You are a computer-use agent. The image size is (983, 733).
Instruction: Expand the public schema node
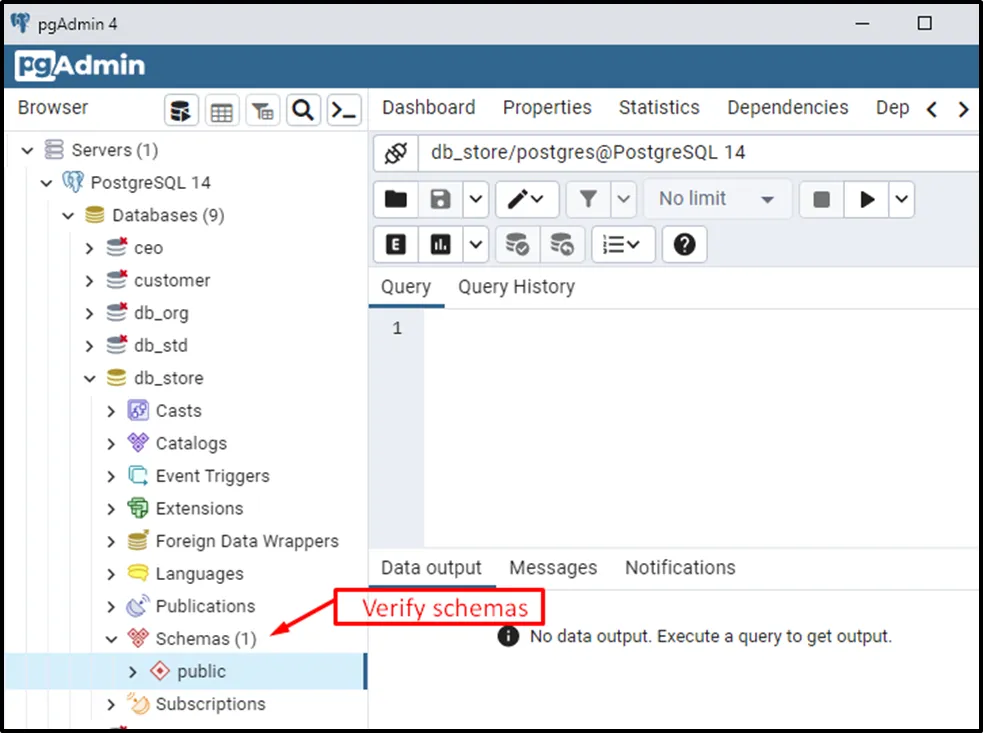tap(133, 672)
